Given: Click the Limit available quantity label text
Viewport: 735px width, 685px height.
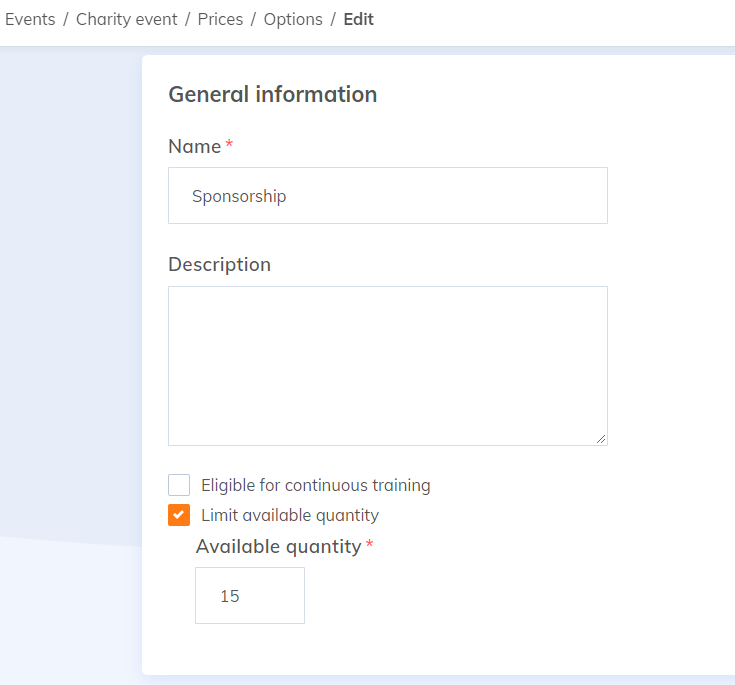Looking at the screenshot, I should click(x=290, y=515).
